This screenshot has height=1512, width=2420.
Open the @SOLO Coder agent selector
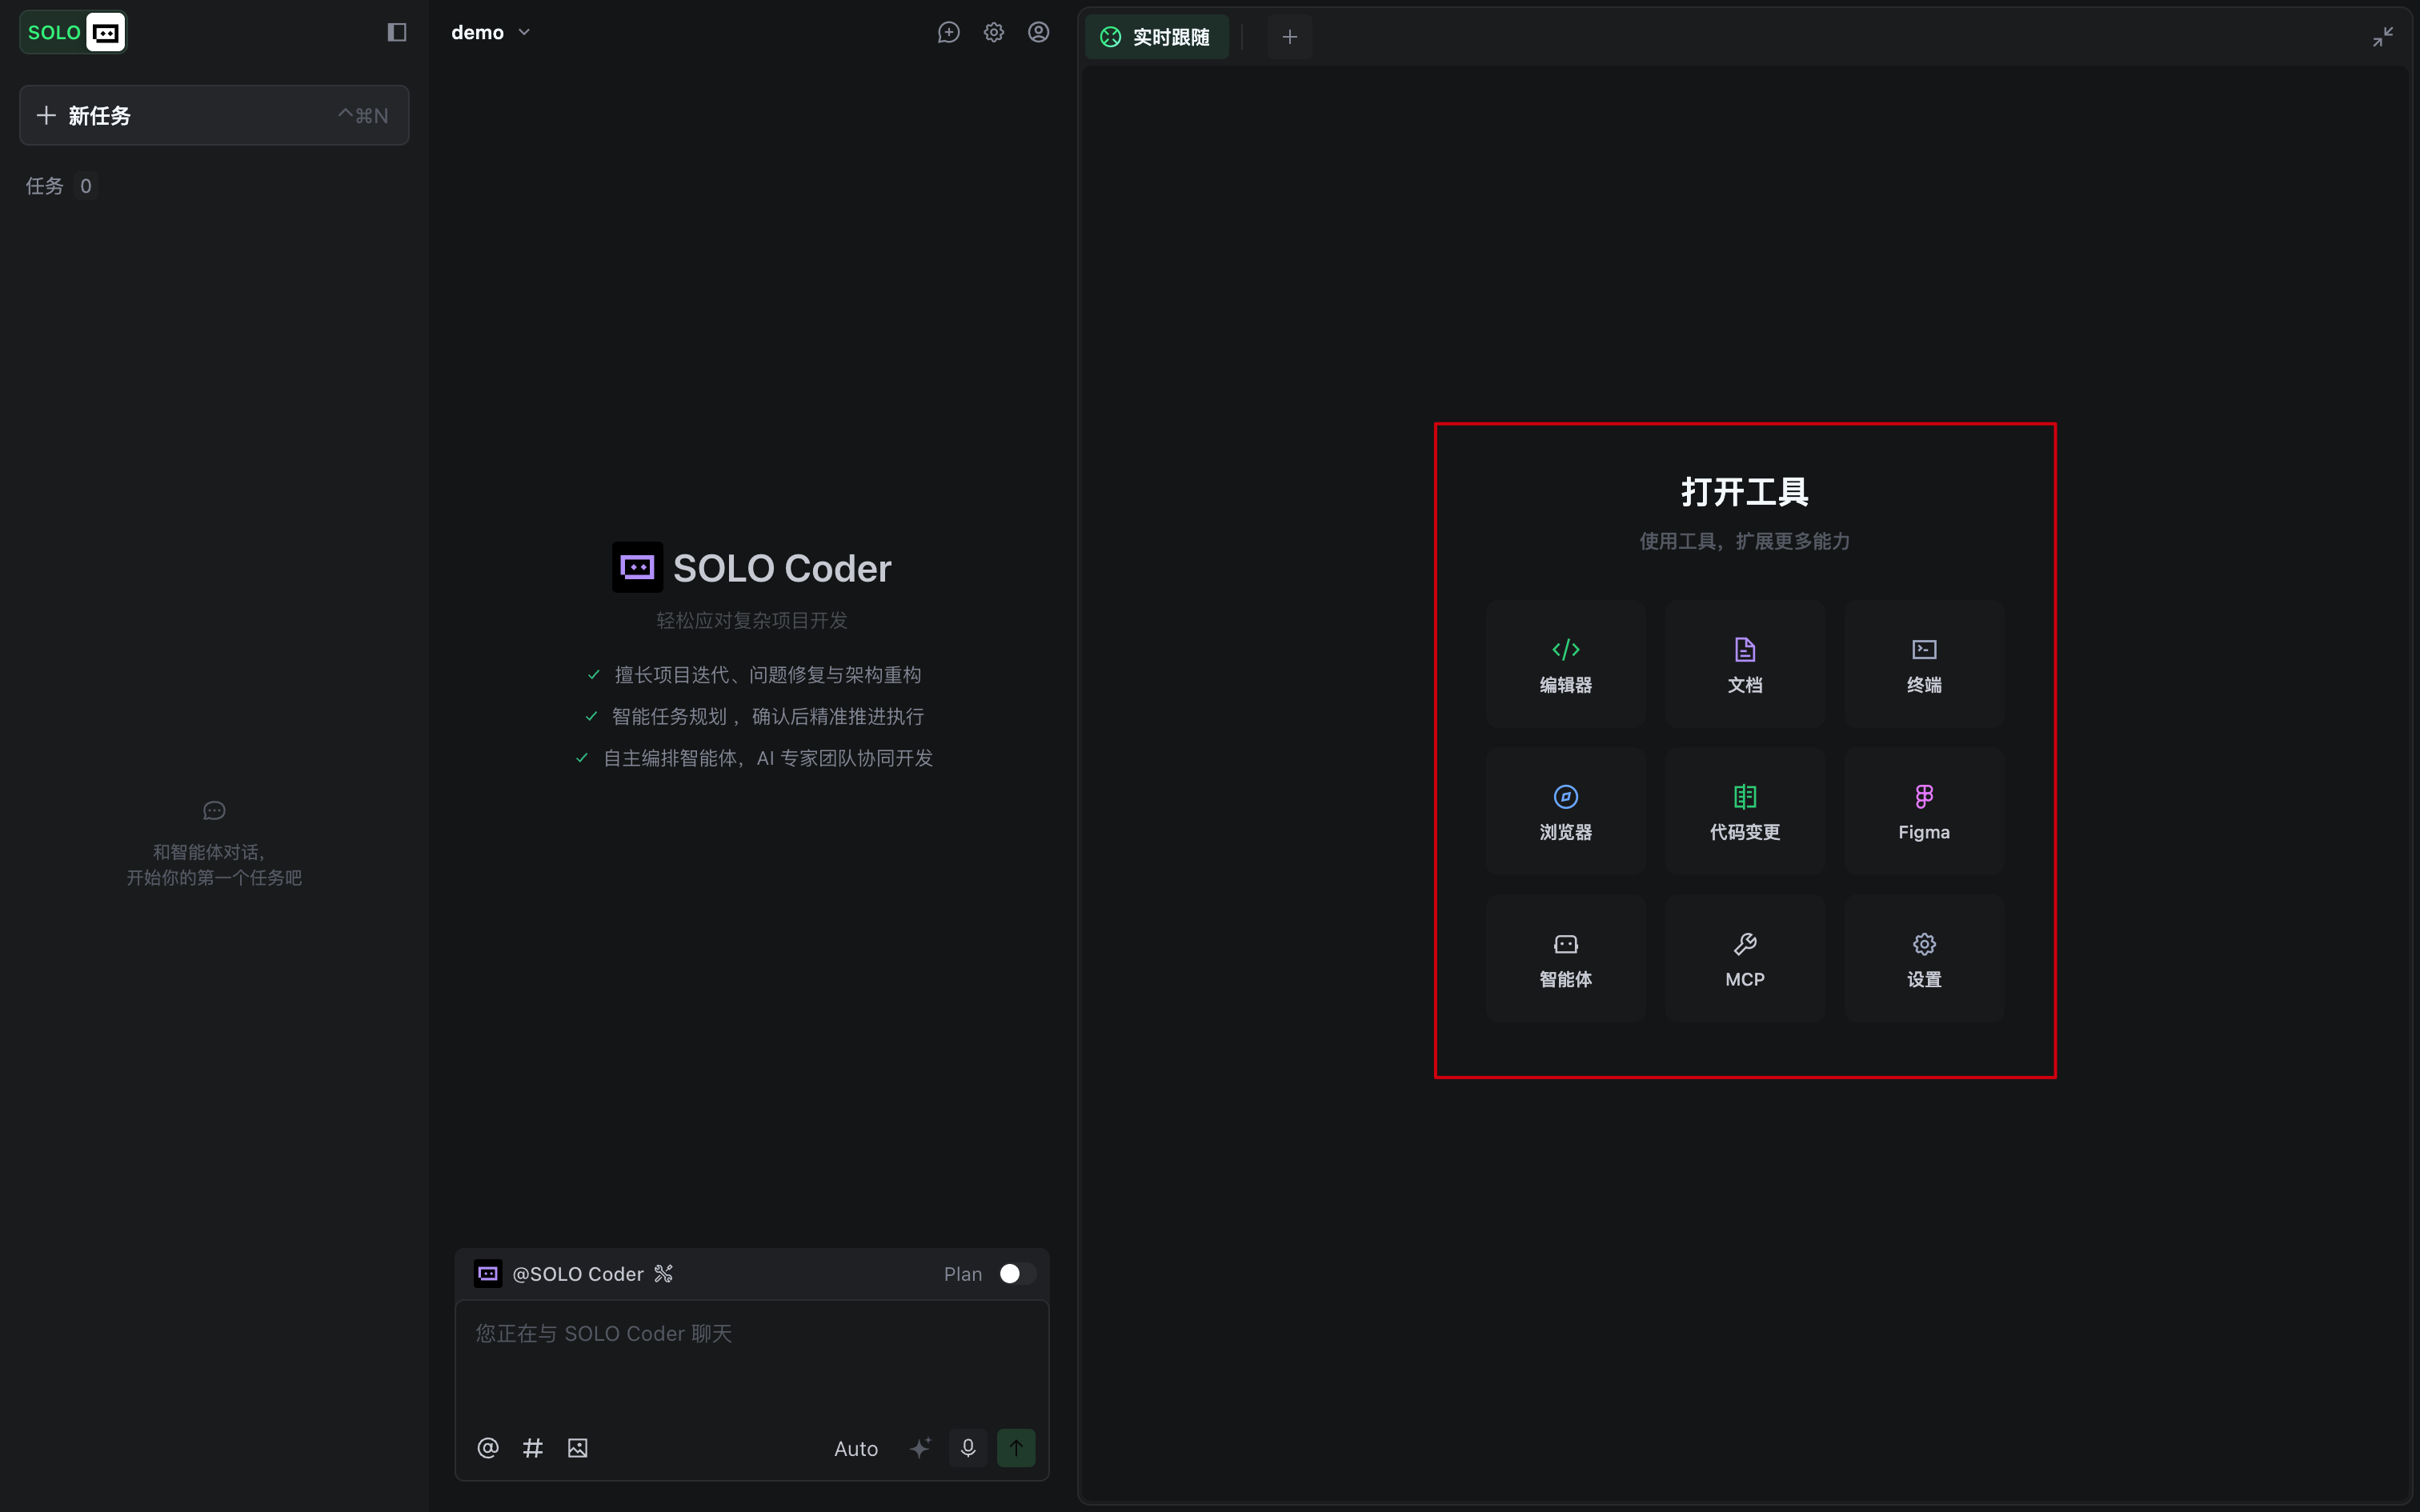[577, 1273]
